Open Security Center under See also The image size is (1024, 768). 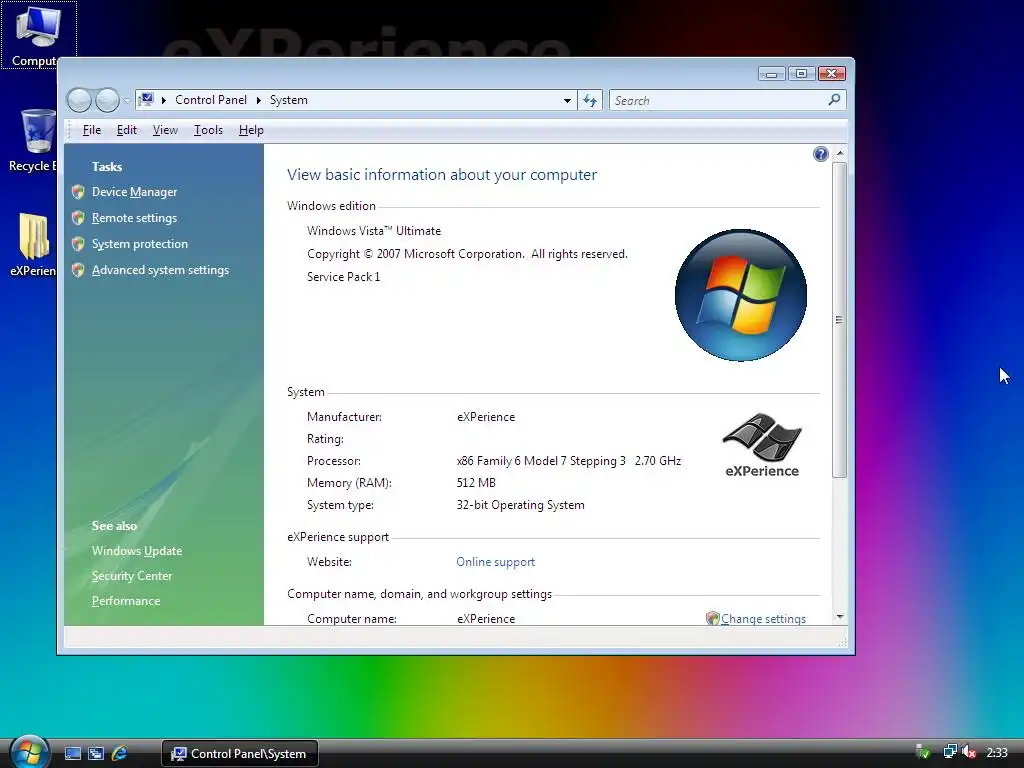coord(132,576)
